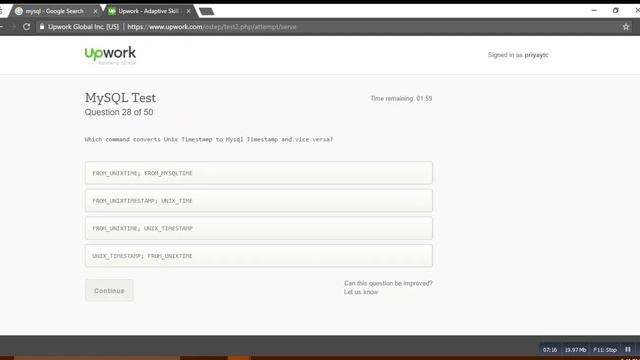Click the 19.97 Mb recording size indicator
Screen dimensions: 640x360
[x=575, y=350]
